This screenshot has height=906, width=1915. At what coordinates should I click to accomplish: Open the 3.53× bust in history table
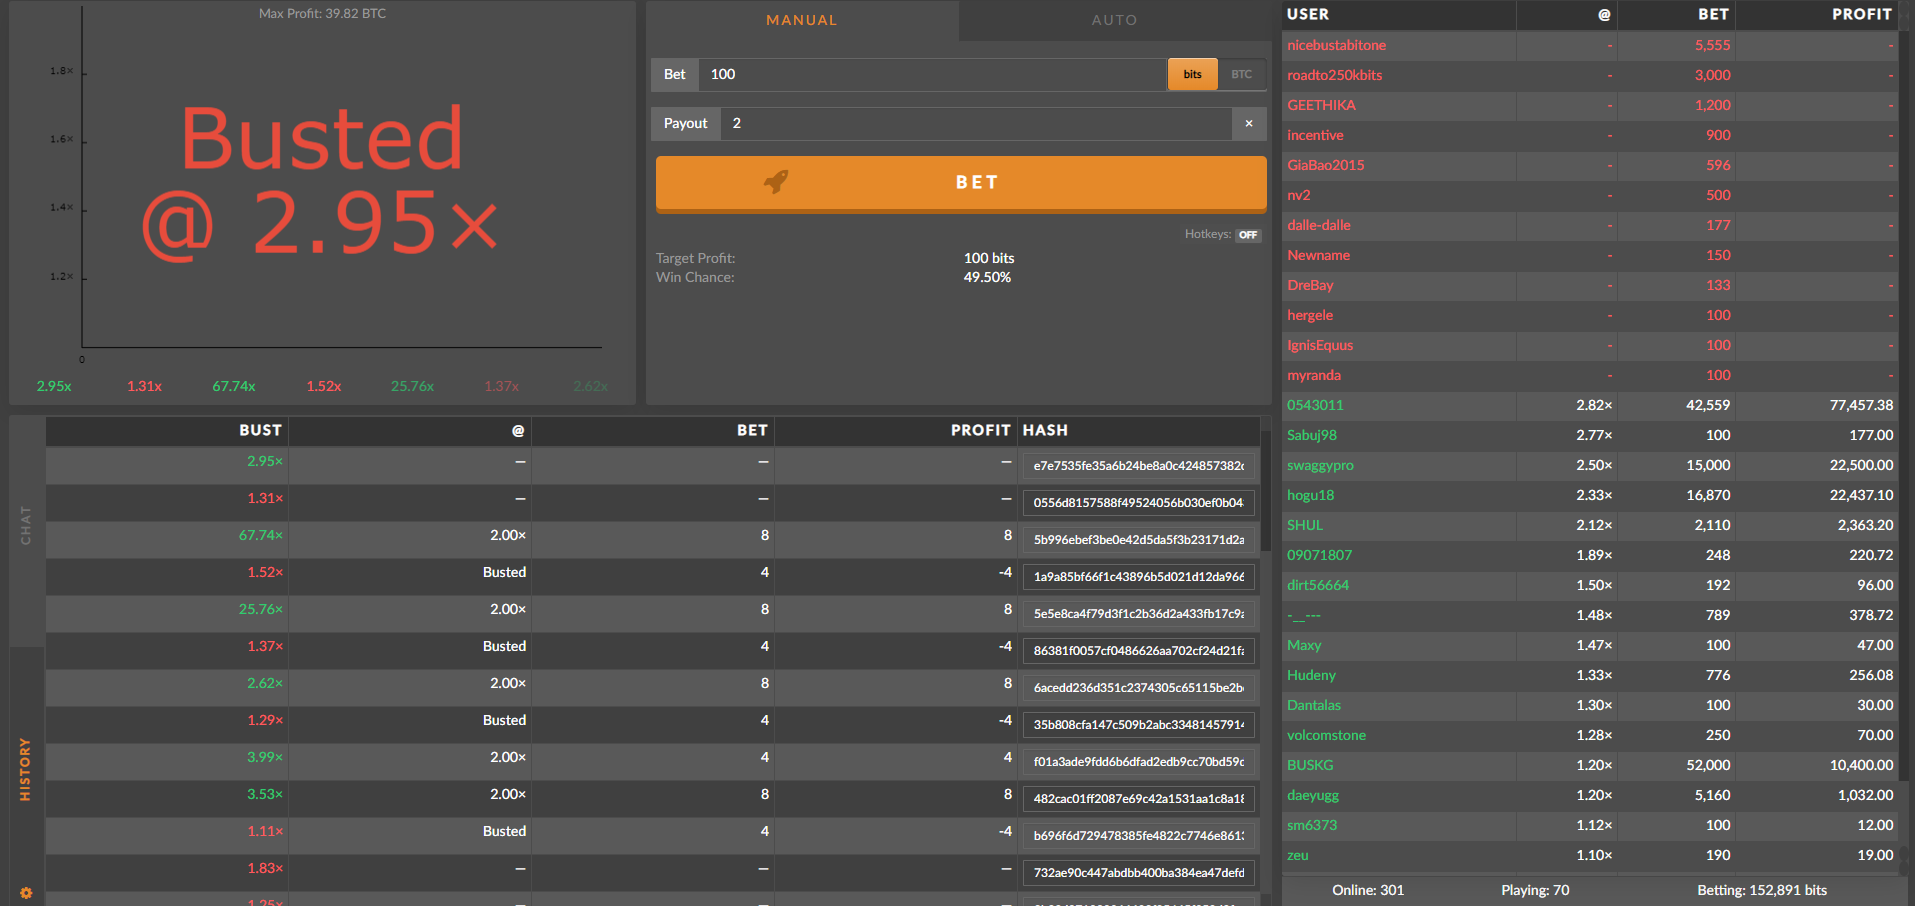[265, 794]
